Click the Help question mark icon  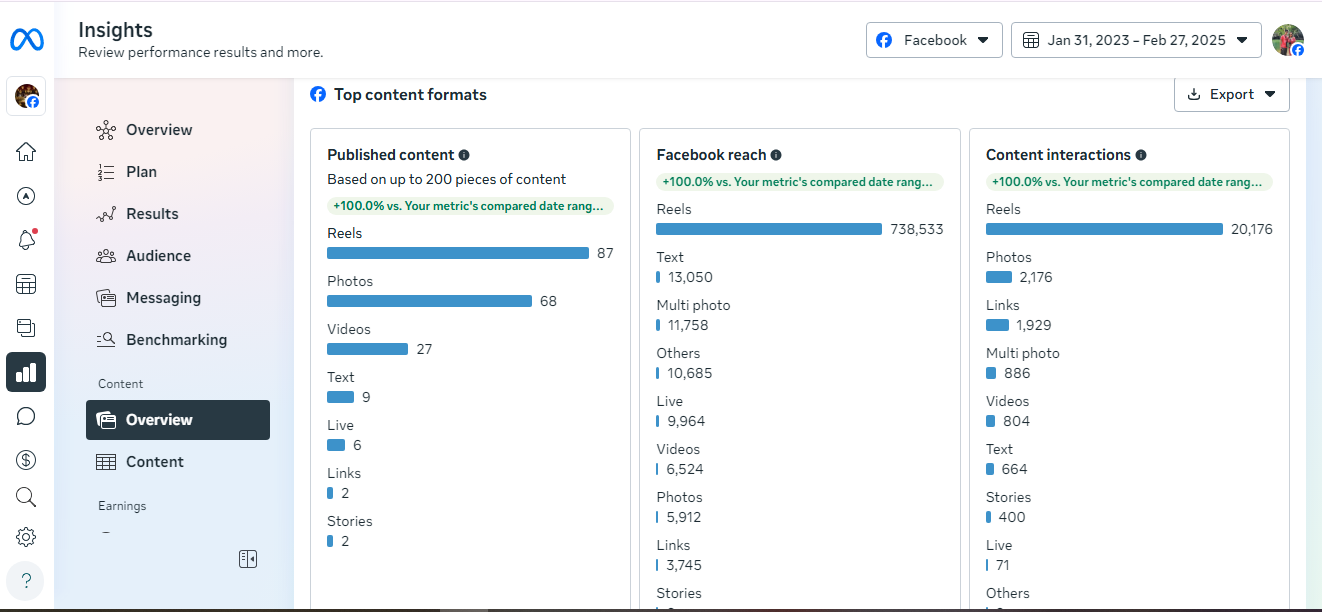click(x=26, y=581)
